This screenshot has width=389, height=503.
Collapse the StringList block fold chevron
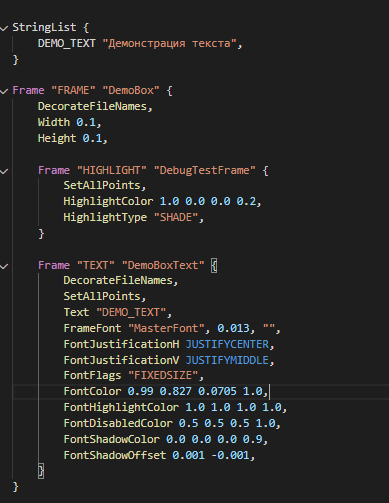pyautogui.click(x=4, y=28)
